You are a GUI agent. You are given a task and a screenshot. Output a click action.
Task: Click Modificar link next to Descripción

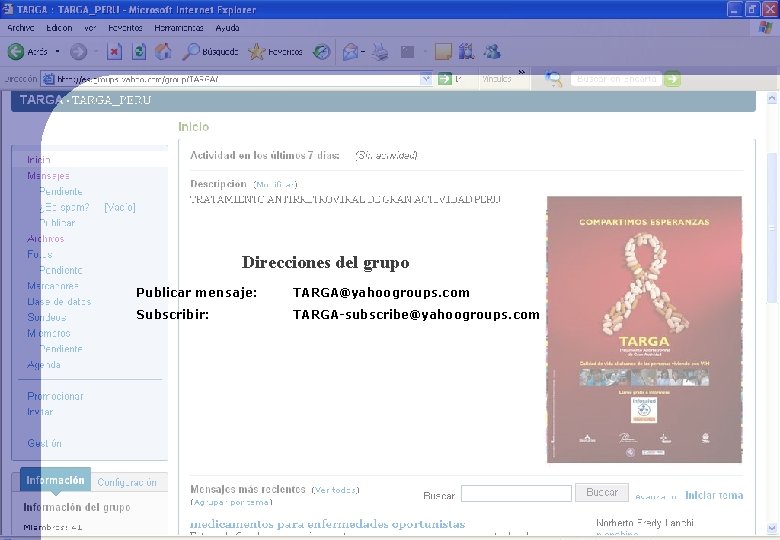point(275,185)
